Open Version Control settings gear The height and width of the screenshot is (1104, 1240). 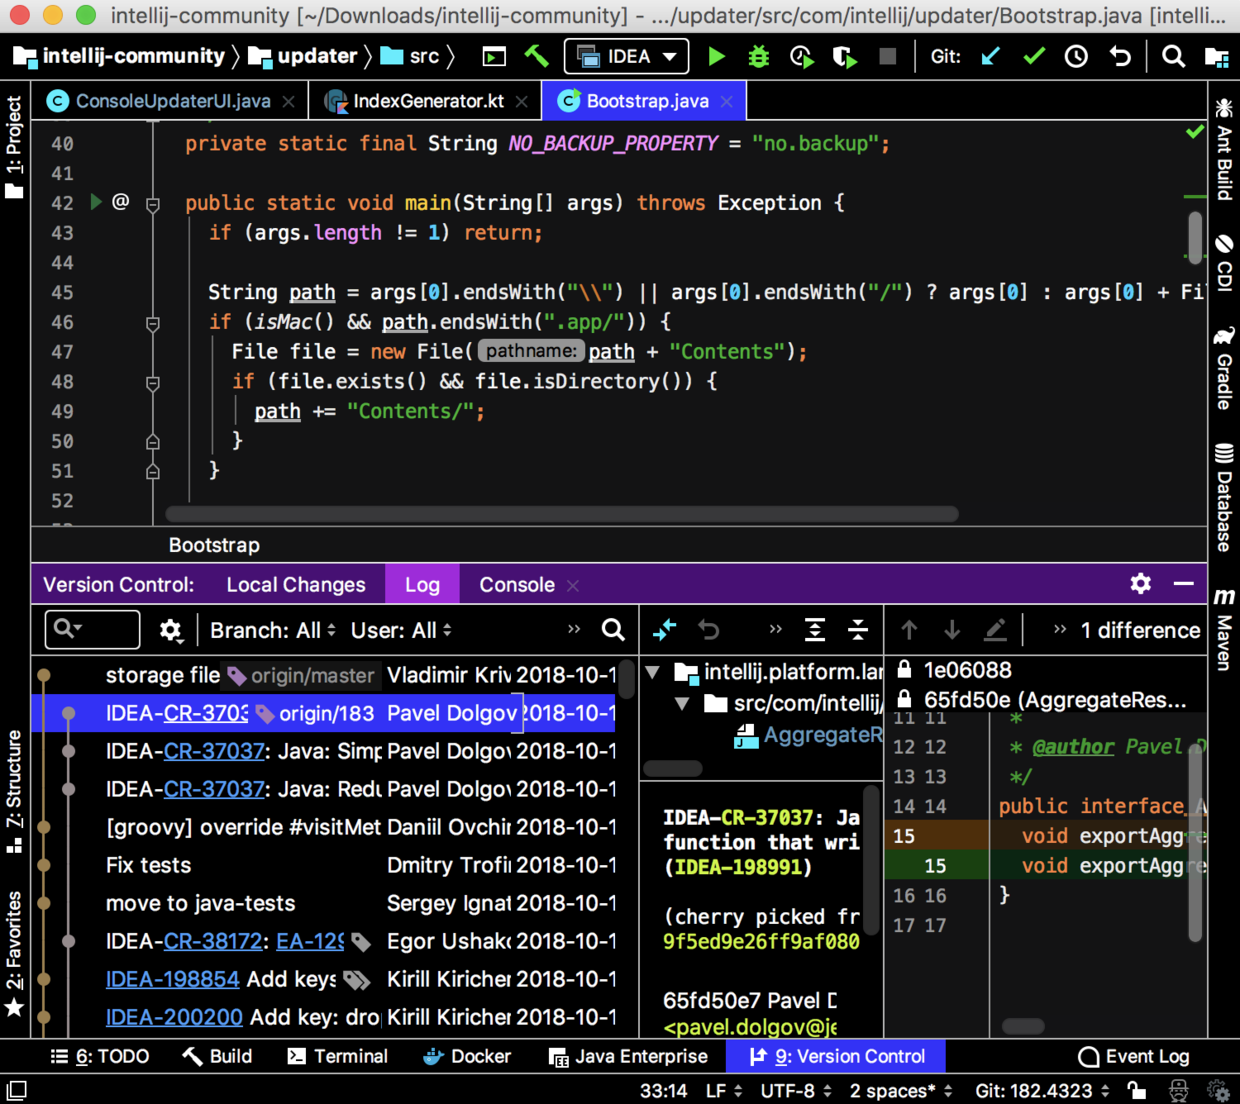point(1140,583)
